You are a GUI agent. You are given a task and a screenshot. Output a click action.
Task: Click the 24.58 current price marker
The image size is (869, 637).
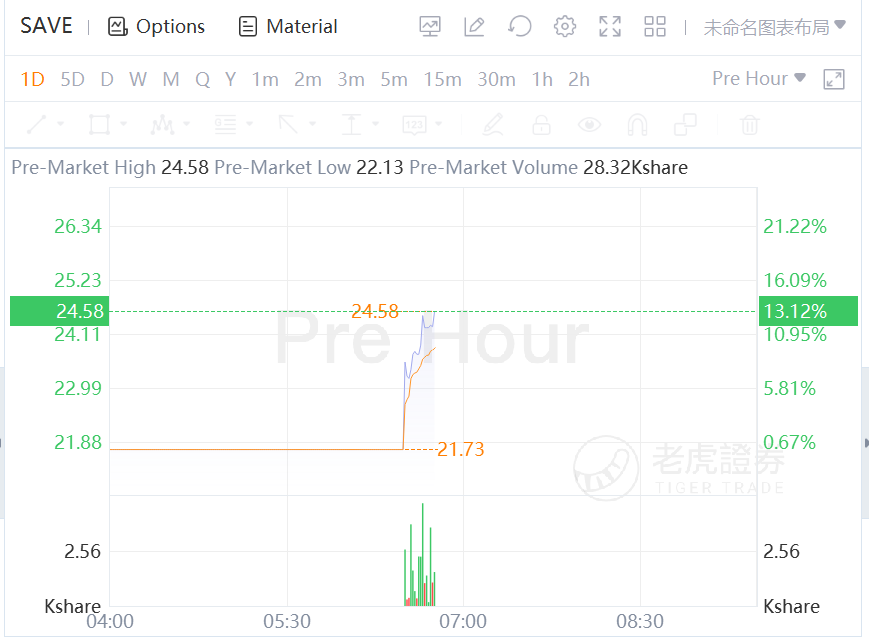(x=57, y=311)
